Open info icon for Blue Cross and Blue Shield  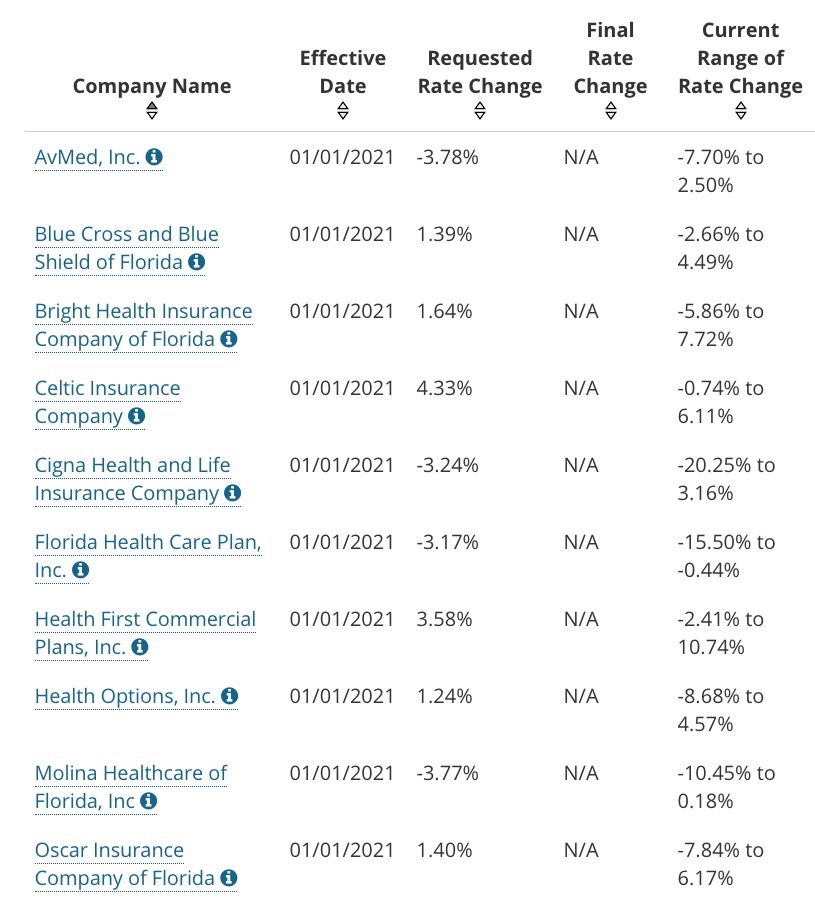196,262
